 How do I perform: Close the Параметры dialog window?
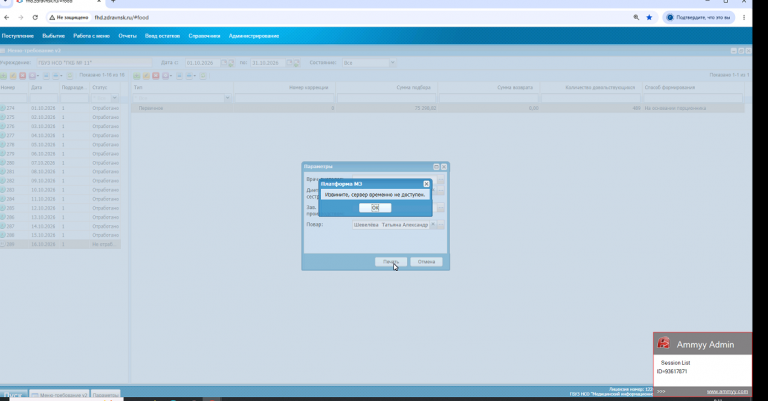pyautogui.click(x=444, y=166)
